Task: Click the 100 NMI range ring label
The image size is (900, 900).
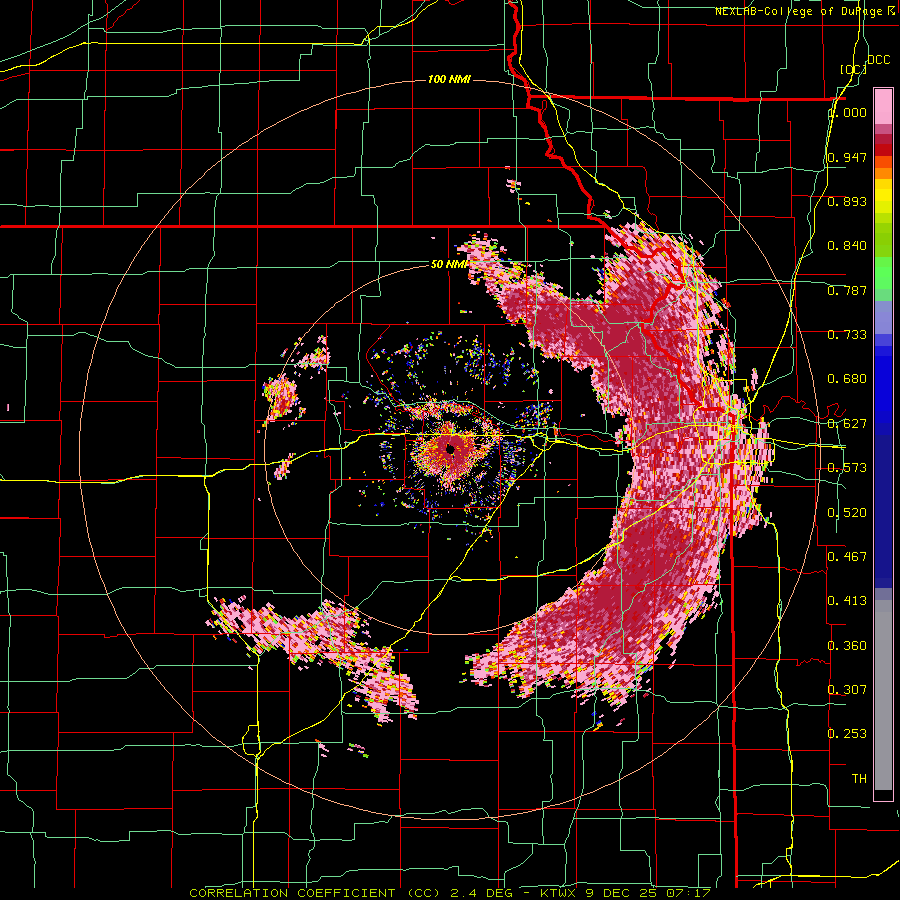Action: point(449,79)
